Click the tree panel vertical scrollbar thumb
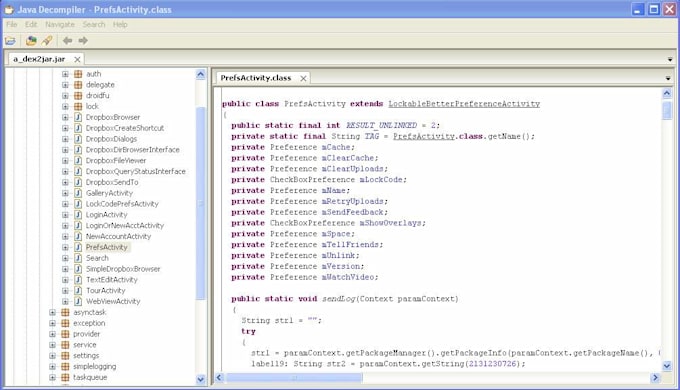680x390 pixels. coord(200,203)
